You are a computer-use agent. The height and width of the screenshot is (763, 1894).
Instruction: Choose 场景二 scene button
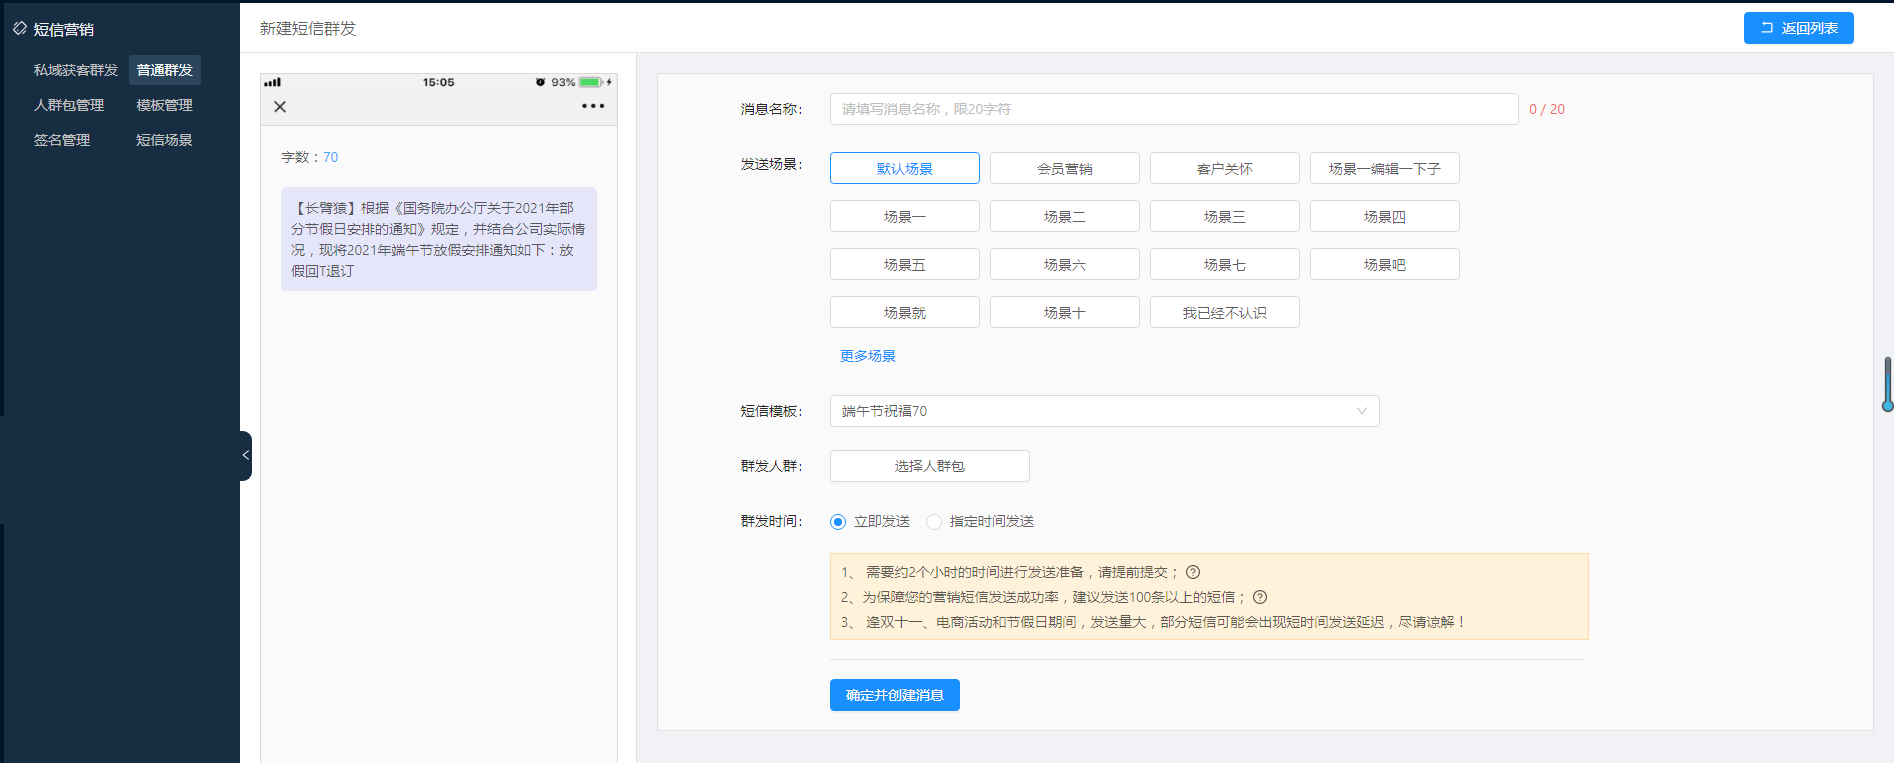[1065, 216]
